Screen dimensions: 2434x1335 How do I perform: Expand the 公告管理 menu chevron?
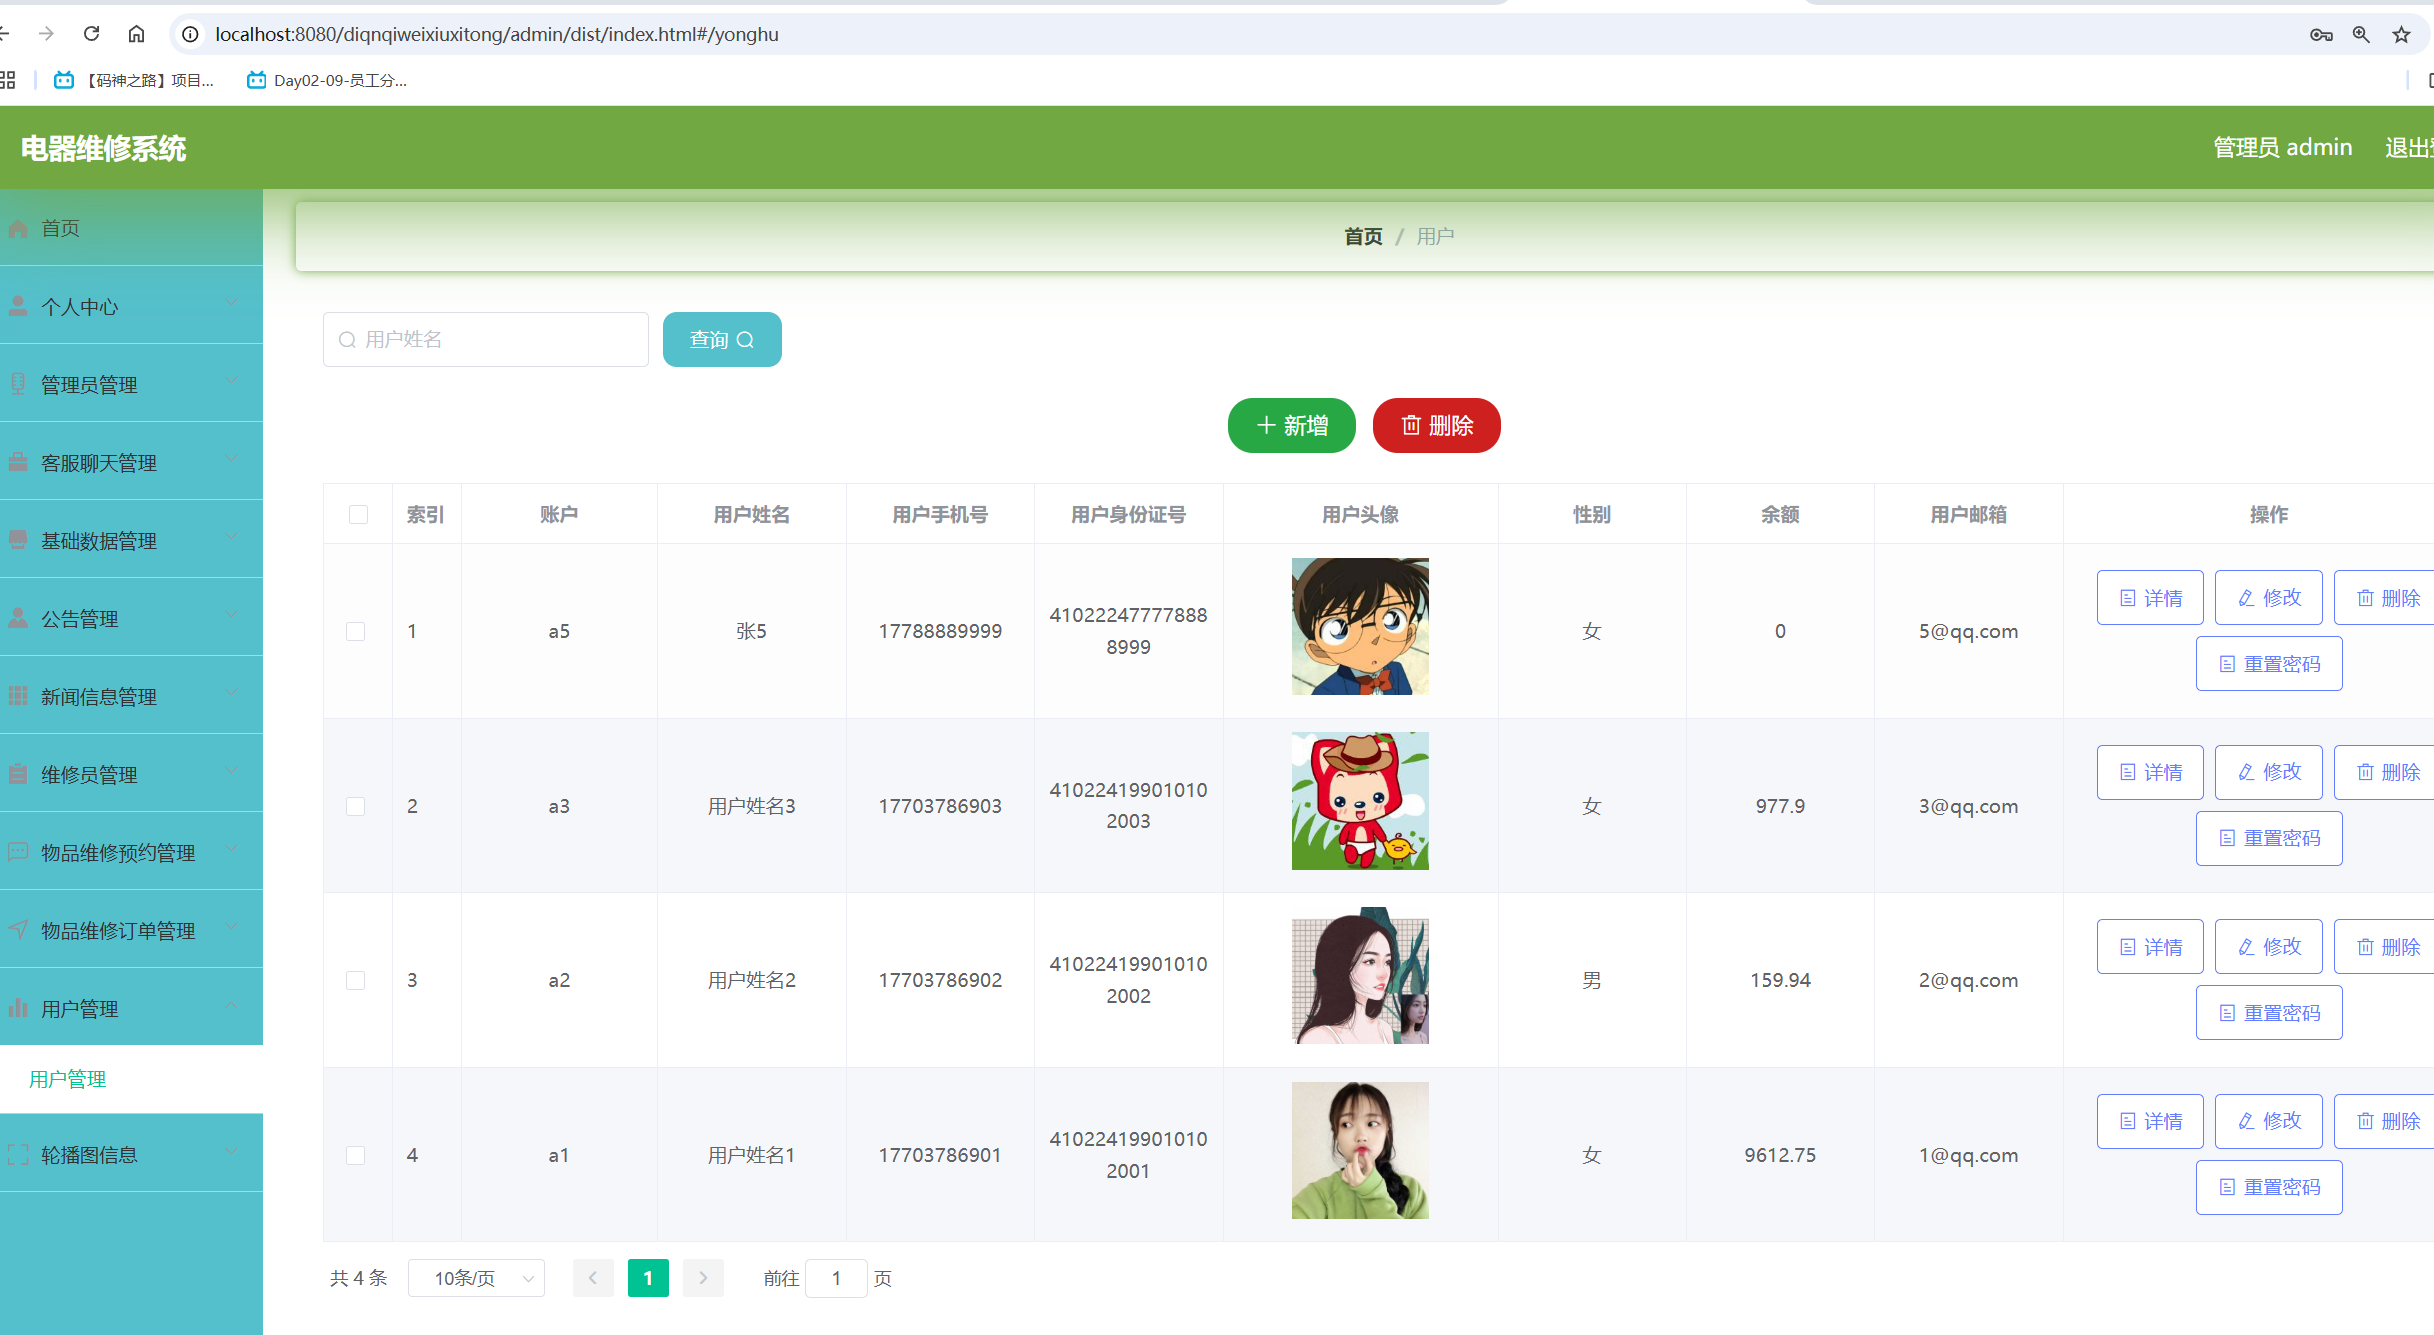232,614
